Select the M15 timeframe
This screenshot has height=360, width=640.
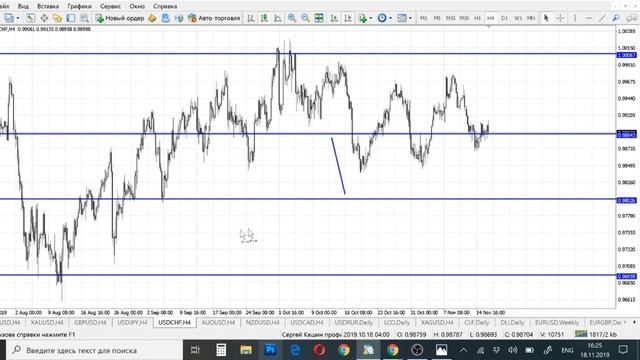450,18
